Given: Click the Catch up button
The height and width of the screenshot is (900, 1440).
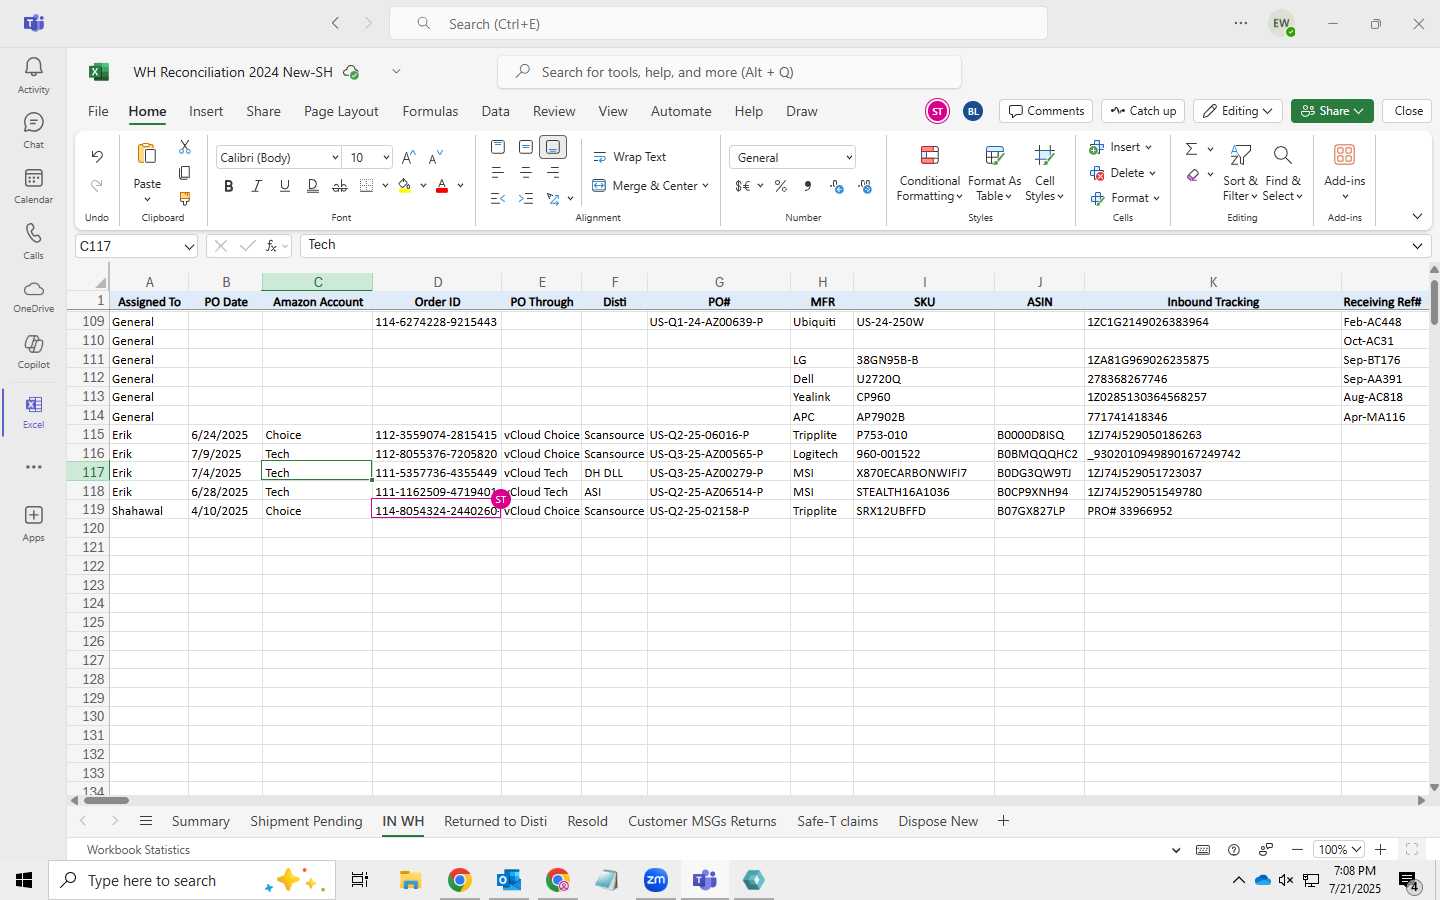Looking at the screenshot, I should 1143,111.
